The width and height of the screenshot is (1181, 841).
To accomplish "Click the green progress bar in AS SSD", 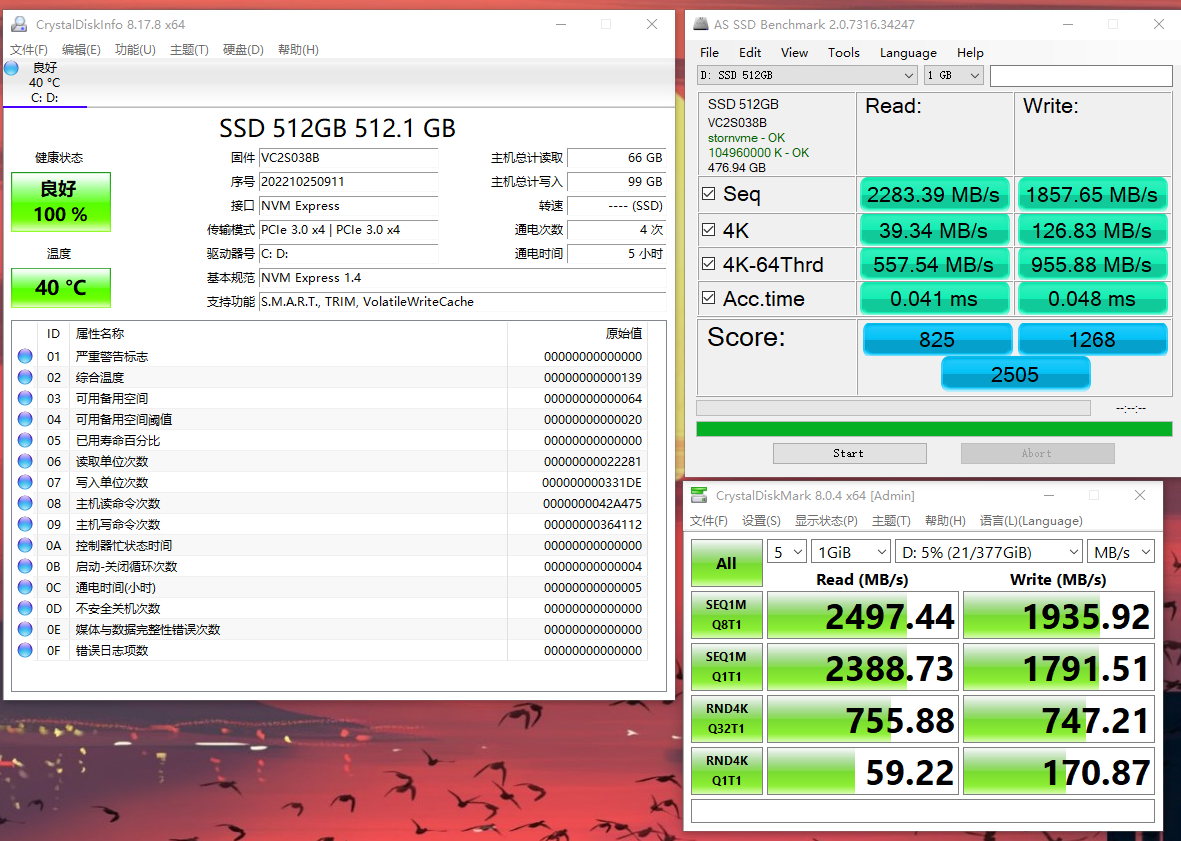I will coord(934,428).
